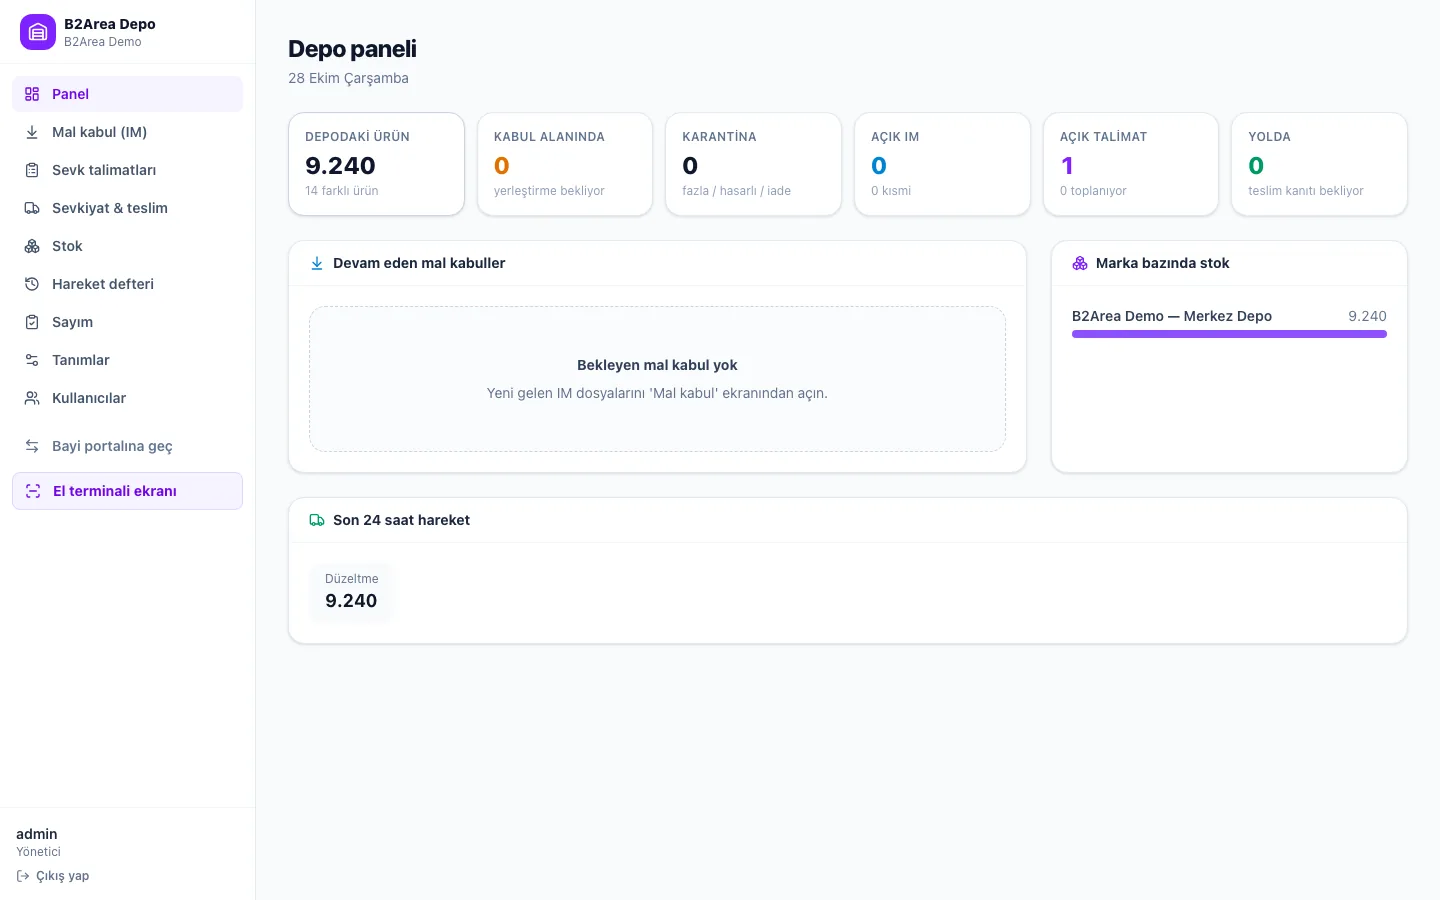Click the Tanımlar sliders icon
Image resolution: width=1440 pixels, height=900 pixels.
32,360
